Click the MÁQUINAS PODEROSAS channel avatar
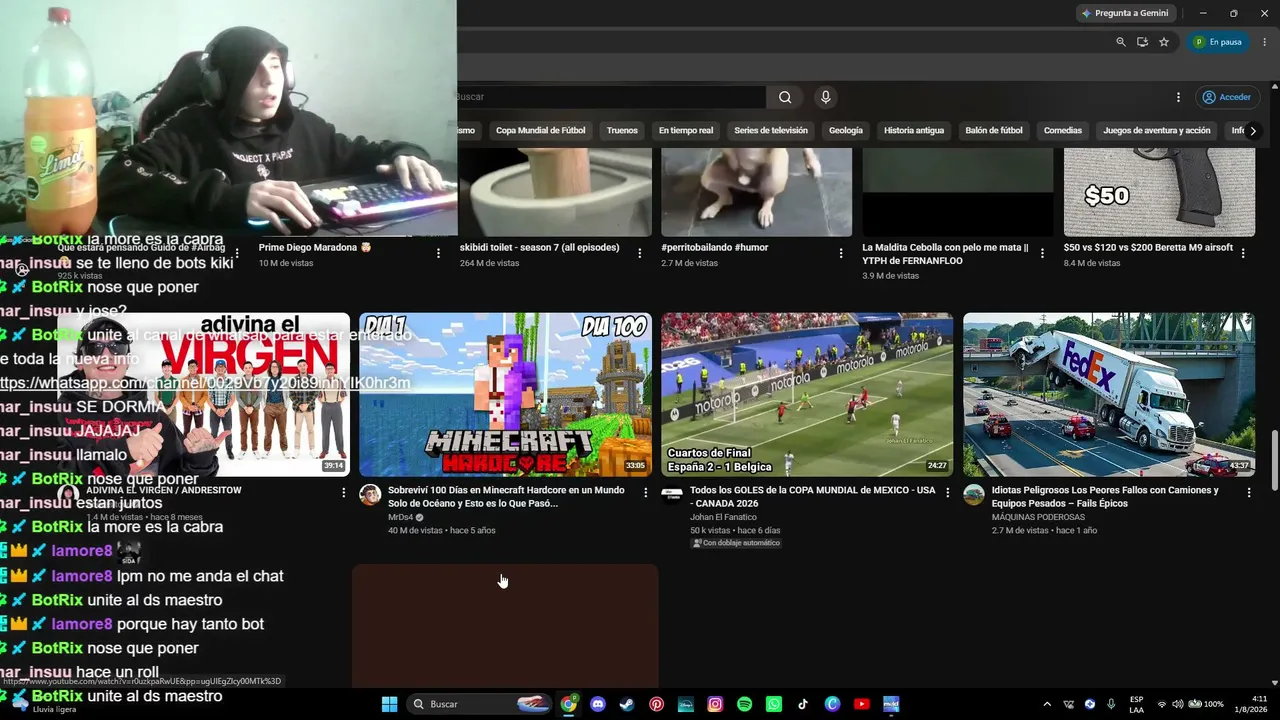The width and height of the screenshot is (1280, 720). coord(974,495)
